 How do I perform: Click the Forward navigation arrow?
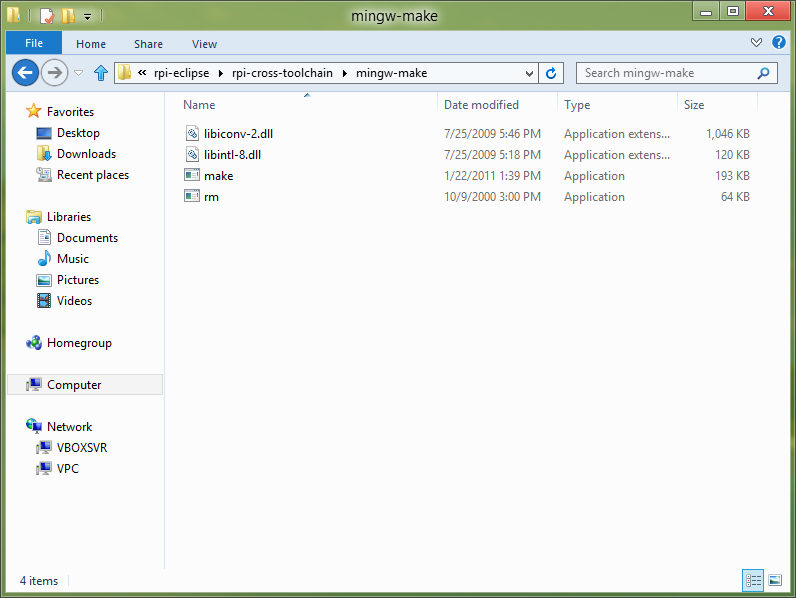tap(54, 73)
